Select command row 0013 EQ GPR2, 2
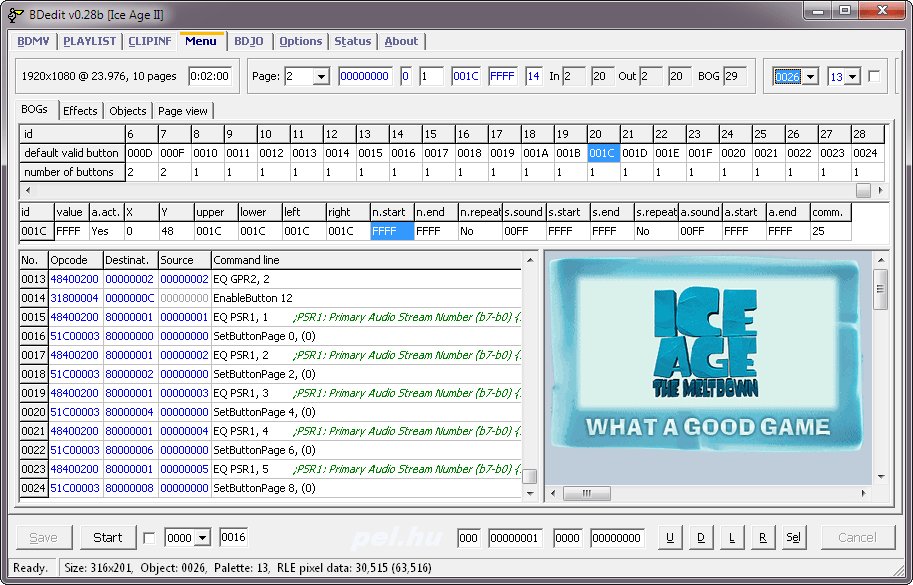 pyautogui.click(x=270, y=279)
